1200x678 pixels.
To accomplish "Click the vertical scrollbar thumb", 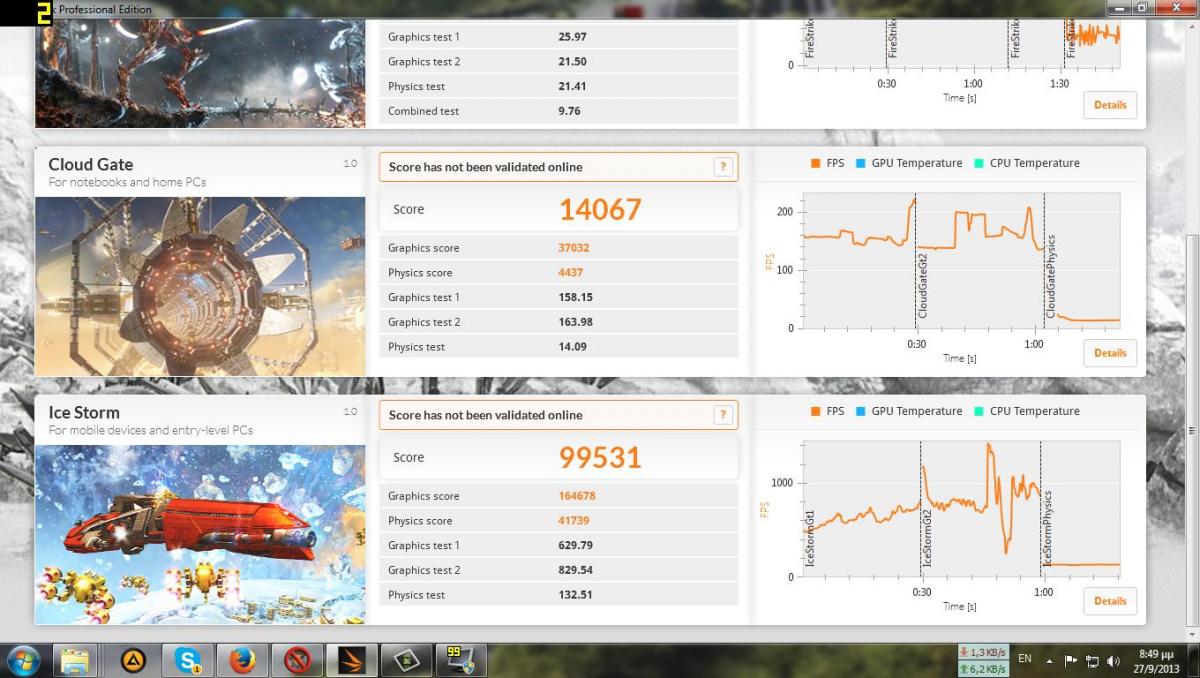I will point(1191,430).
